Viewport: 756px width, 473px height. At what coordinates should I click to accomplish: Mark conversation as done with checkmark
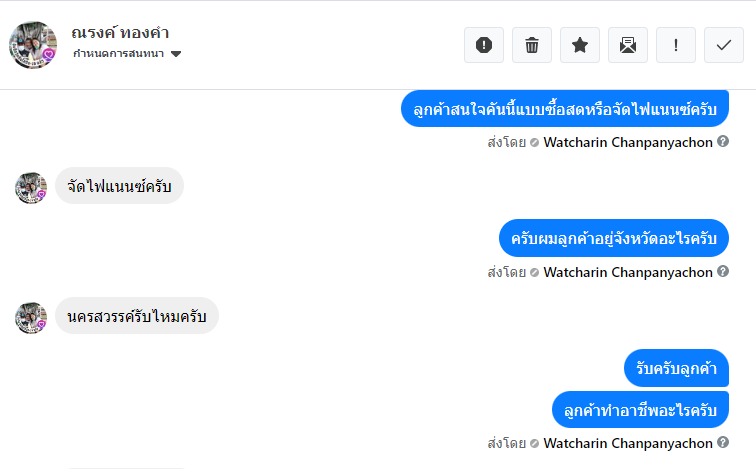pyautogui.click(x=724, y=44)
